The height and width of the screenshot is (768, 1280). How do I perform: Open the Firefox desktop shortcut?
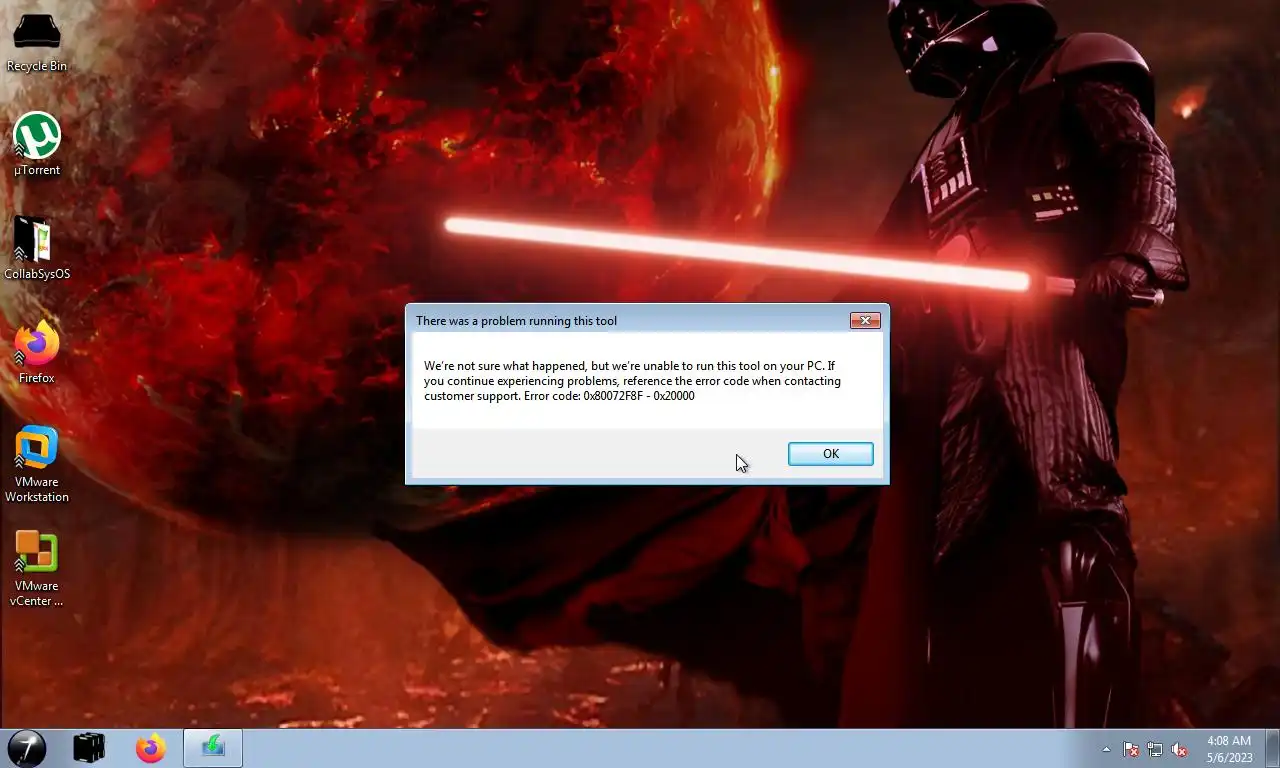[37, 353]
